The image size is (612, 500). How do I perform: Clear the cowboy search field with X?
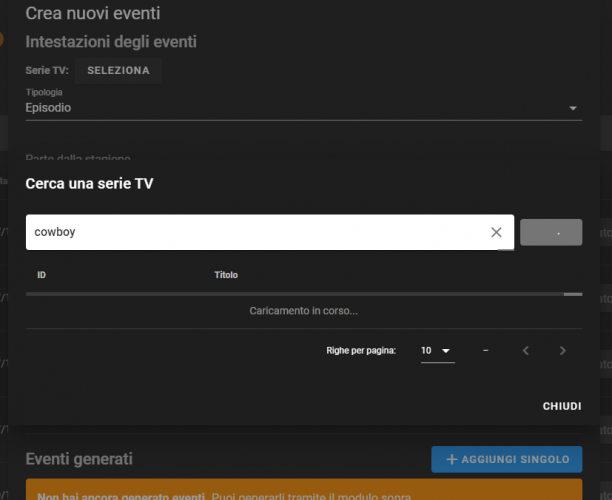(x=496, y=232)
